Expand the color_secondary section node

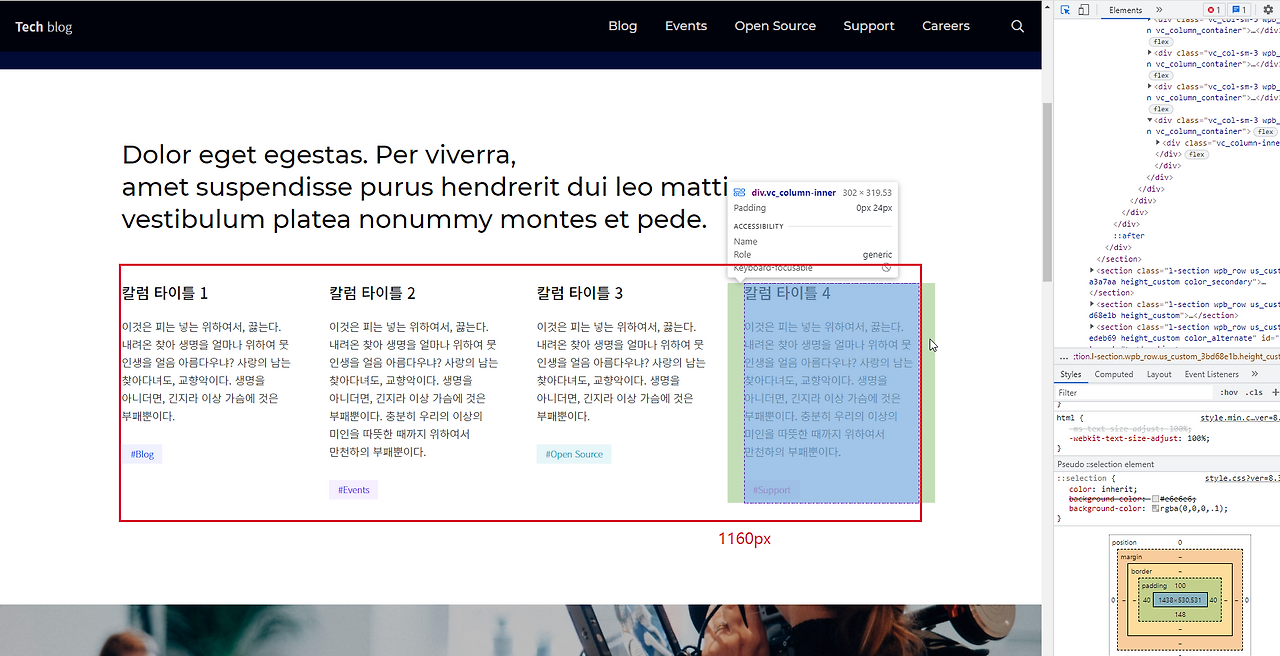click(x=1092, y=270)
